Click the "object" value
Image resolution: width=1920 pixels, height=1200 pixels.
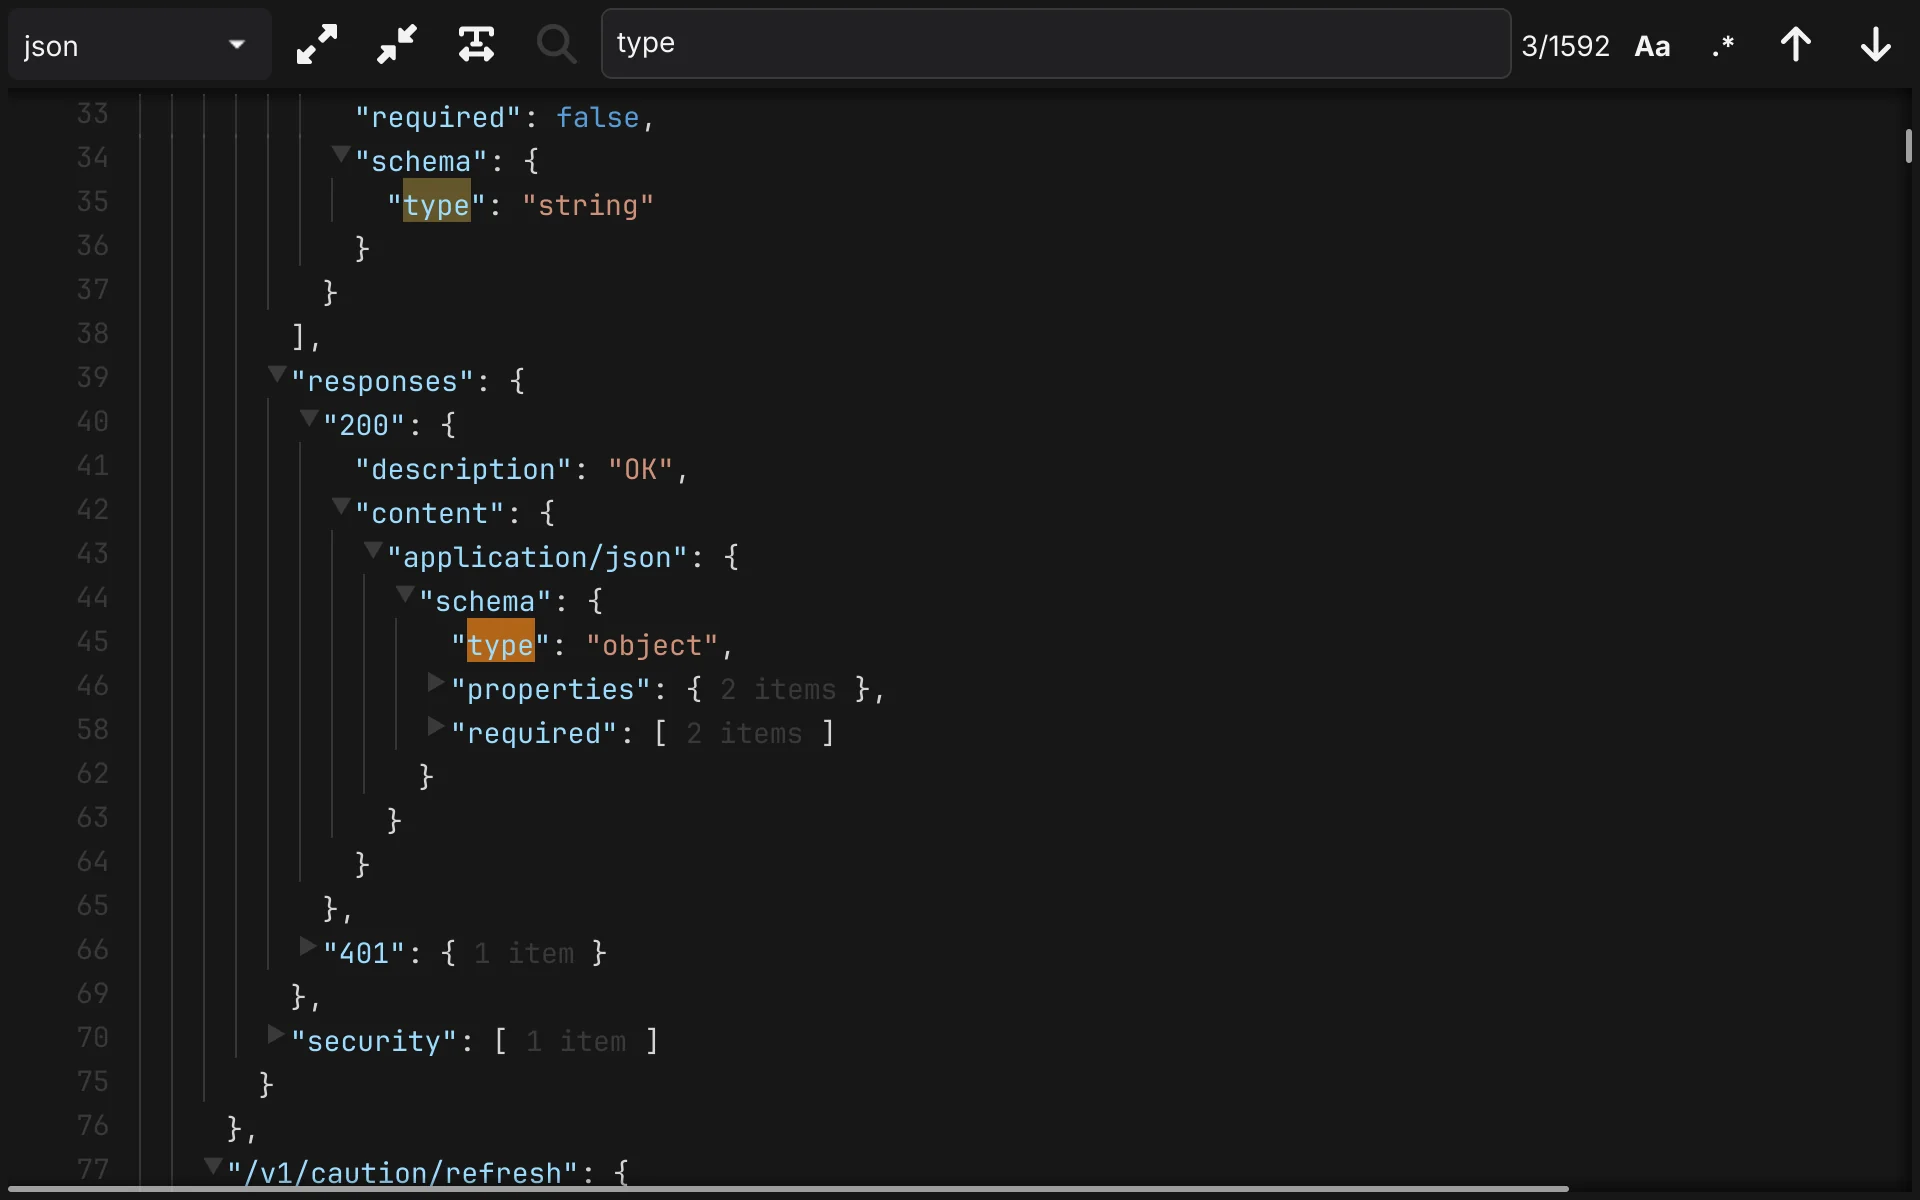pos(652,645)
